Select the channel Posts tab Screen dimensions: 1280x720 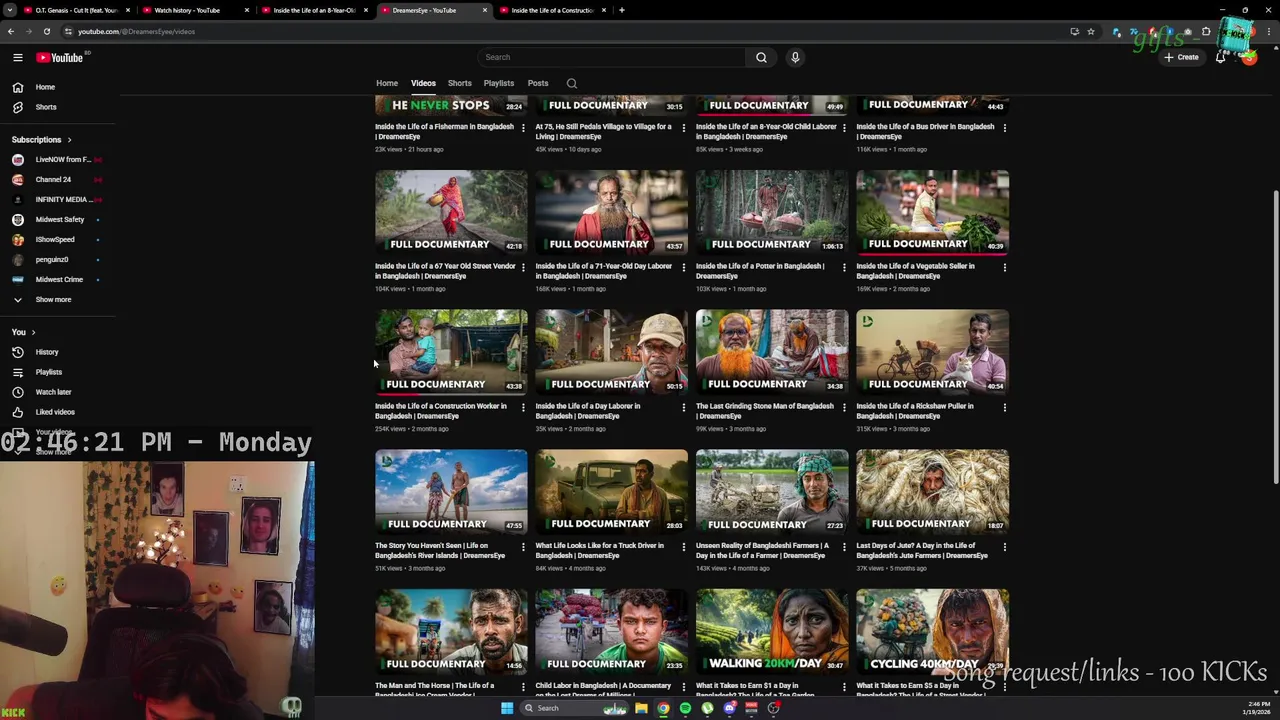538,83
